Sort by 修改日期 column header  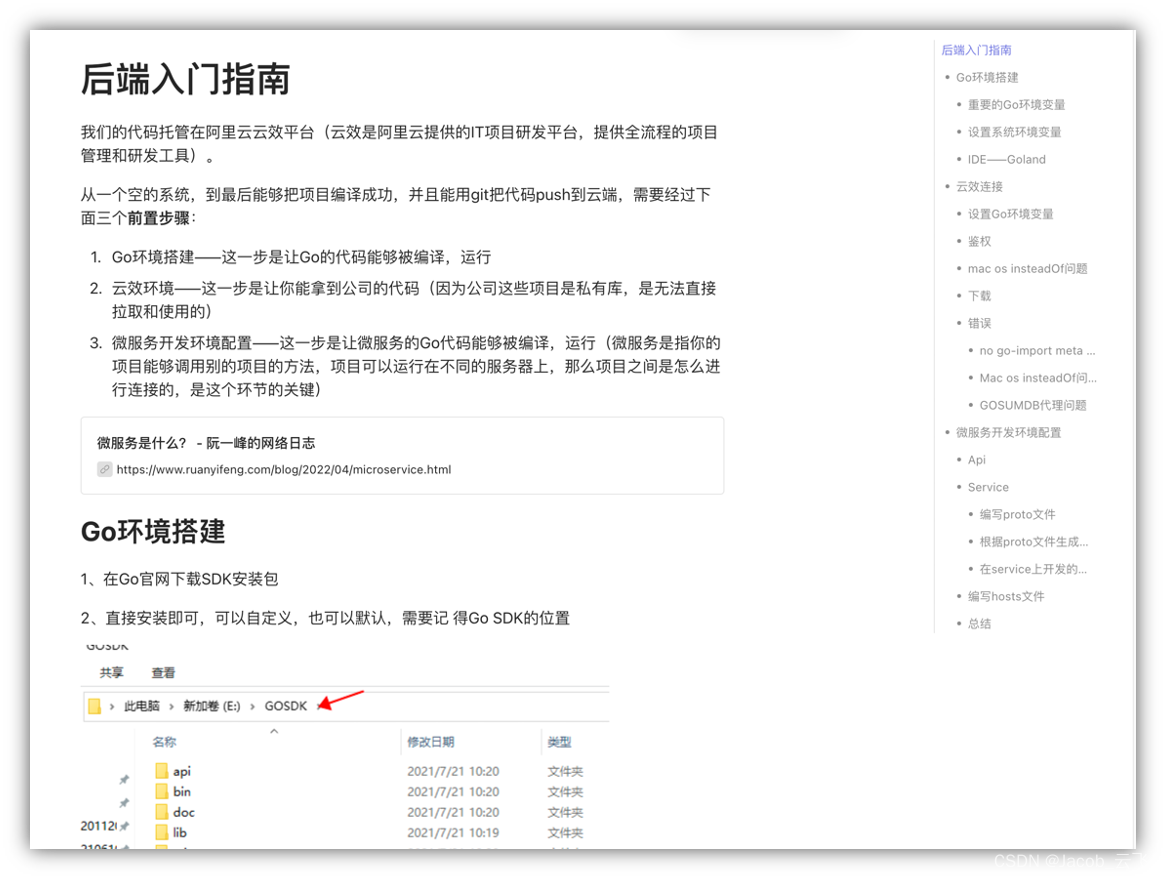[x=431, y=742]
